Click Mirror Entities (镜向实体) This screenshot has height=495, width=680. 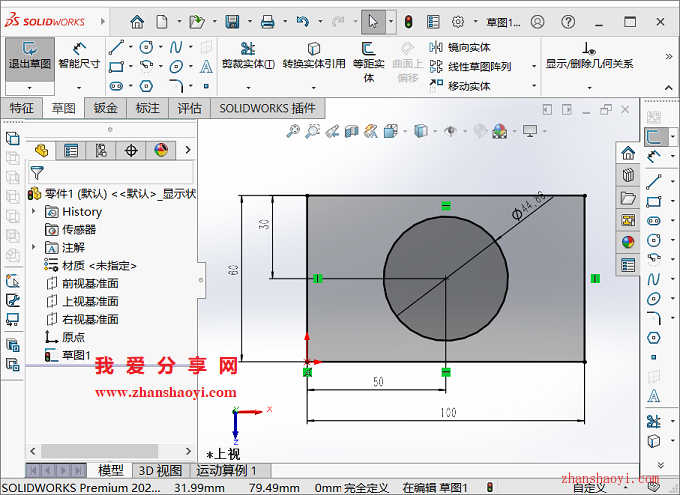coord(460,47)
